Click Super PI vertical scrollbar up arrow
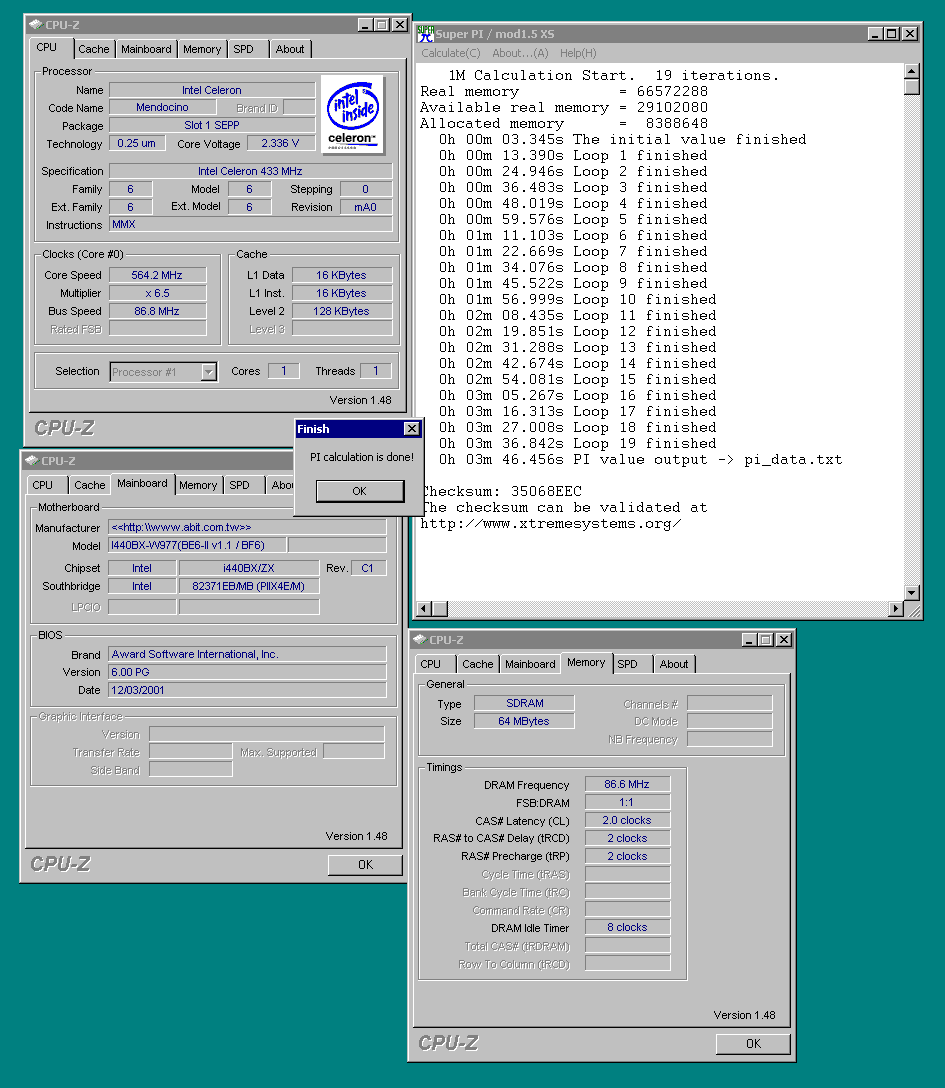This screenshot has height=1088, width=945. click(x=912, y=71)
